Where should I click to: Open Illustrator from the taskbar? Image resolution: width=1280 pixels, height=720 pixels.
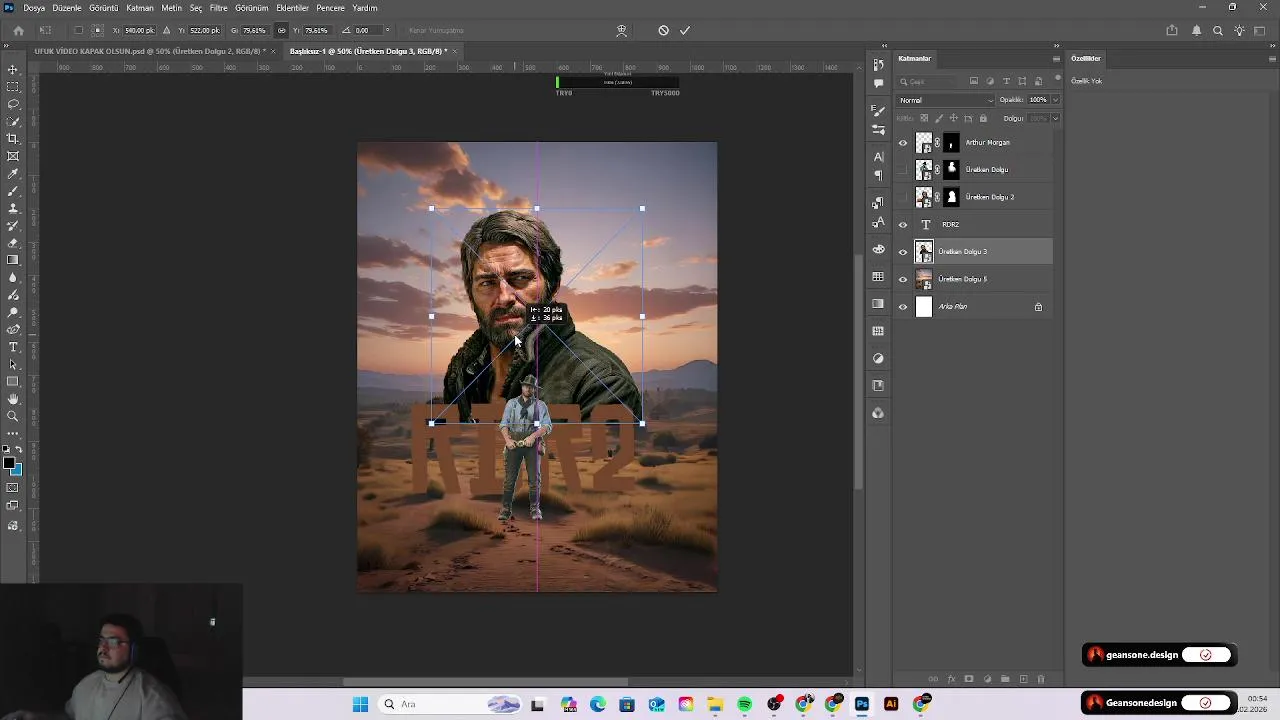tap(891, 704)
